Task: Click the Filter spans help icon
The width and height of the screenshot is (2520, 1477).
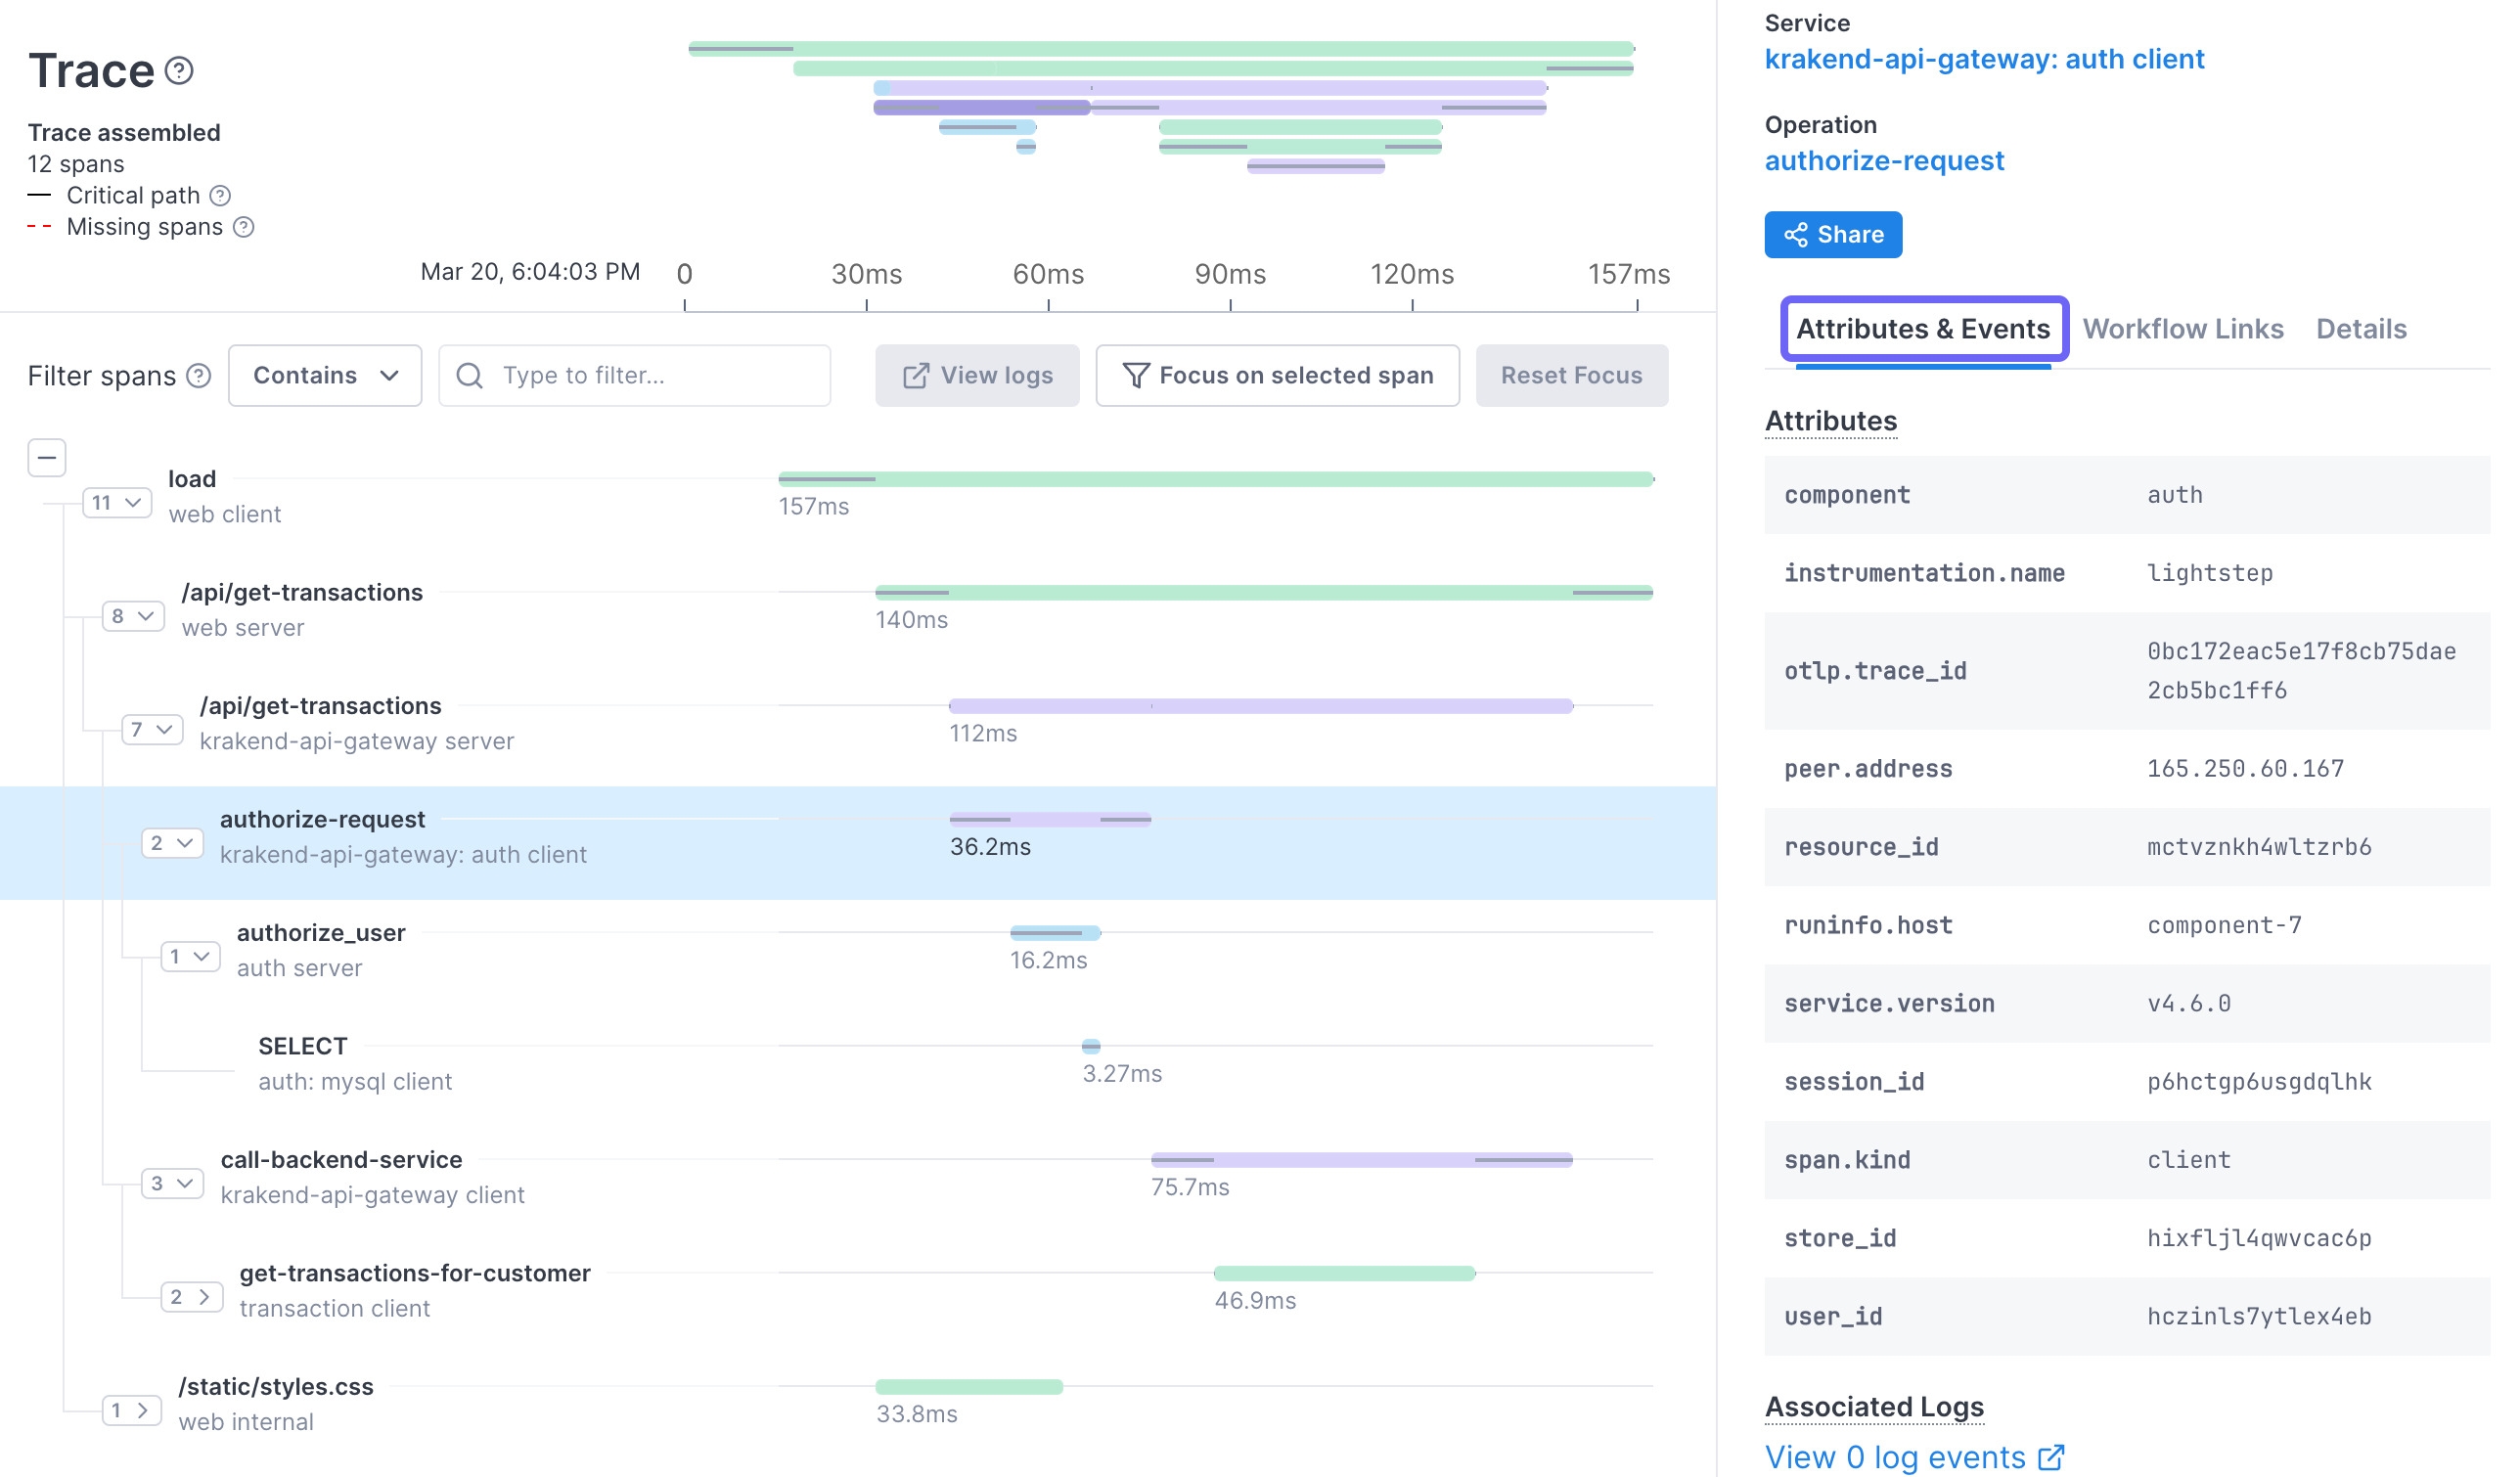Action: pos(198,375)
